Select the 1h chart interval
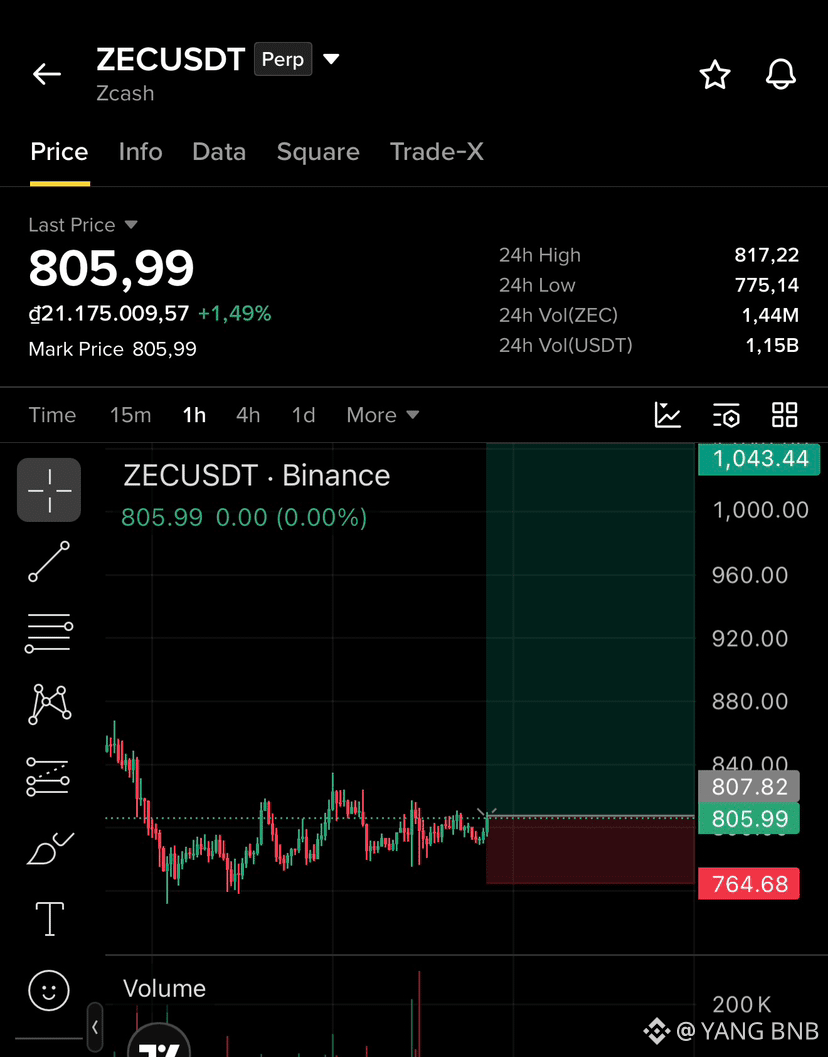Viewport: 828px width, 1057px height. [x=194, y=415]
